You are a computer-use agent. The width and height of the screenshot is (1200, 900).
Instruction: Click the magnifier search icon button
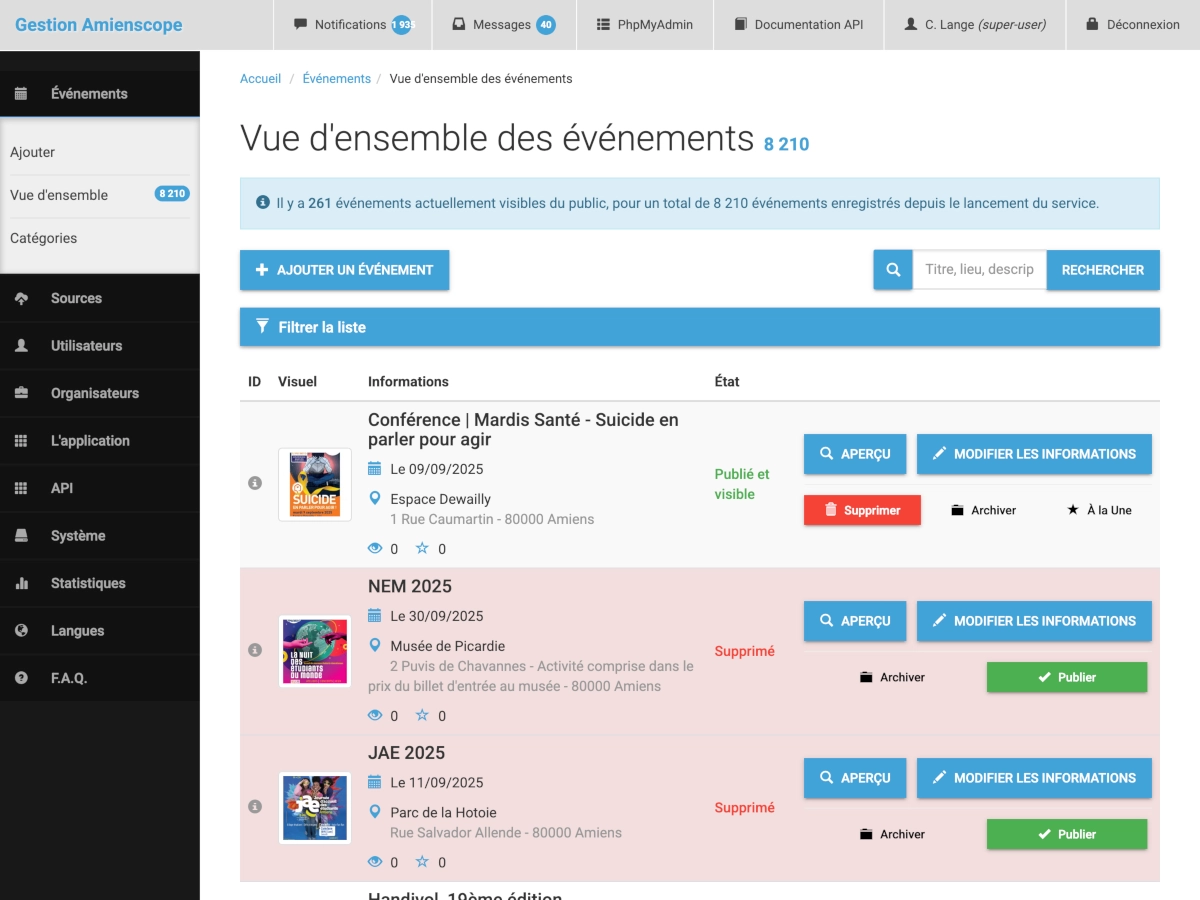893,270
